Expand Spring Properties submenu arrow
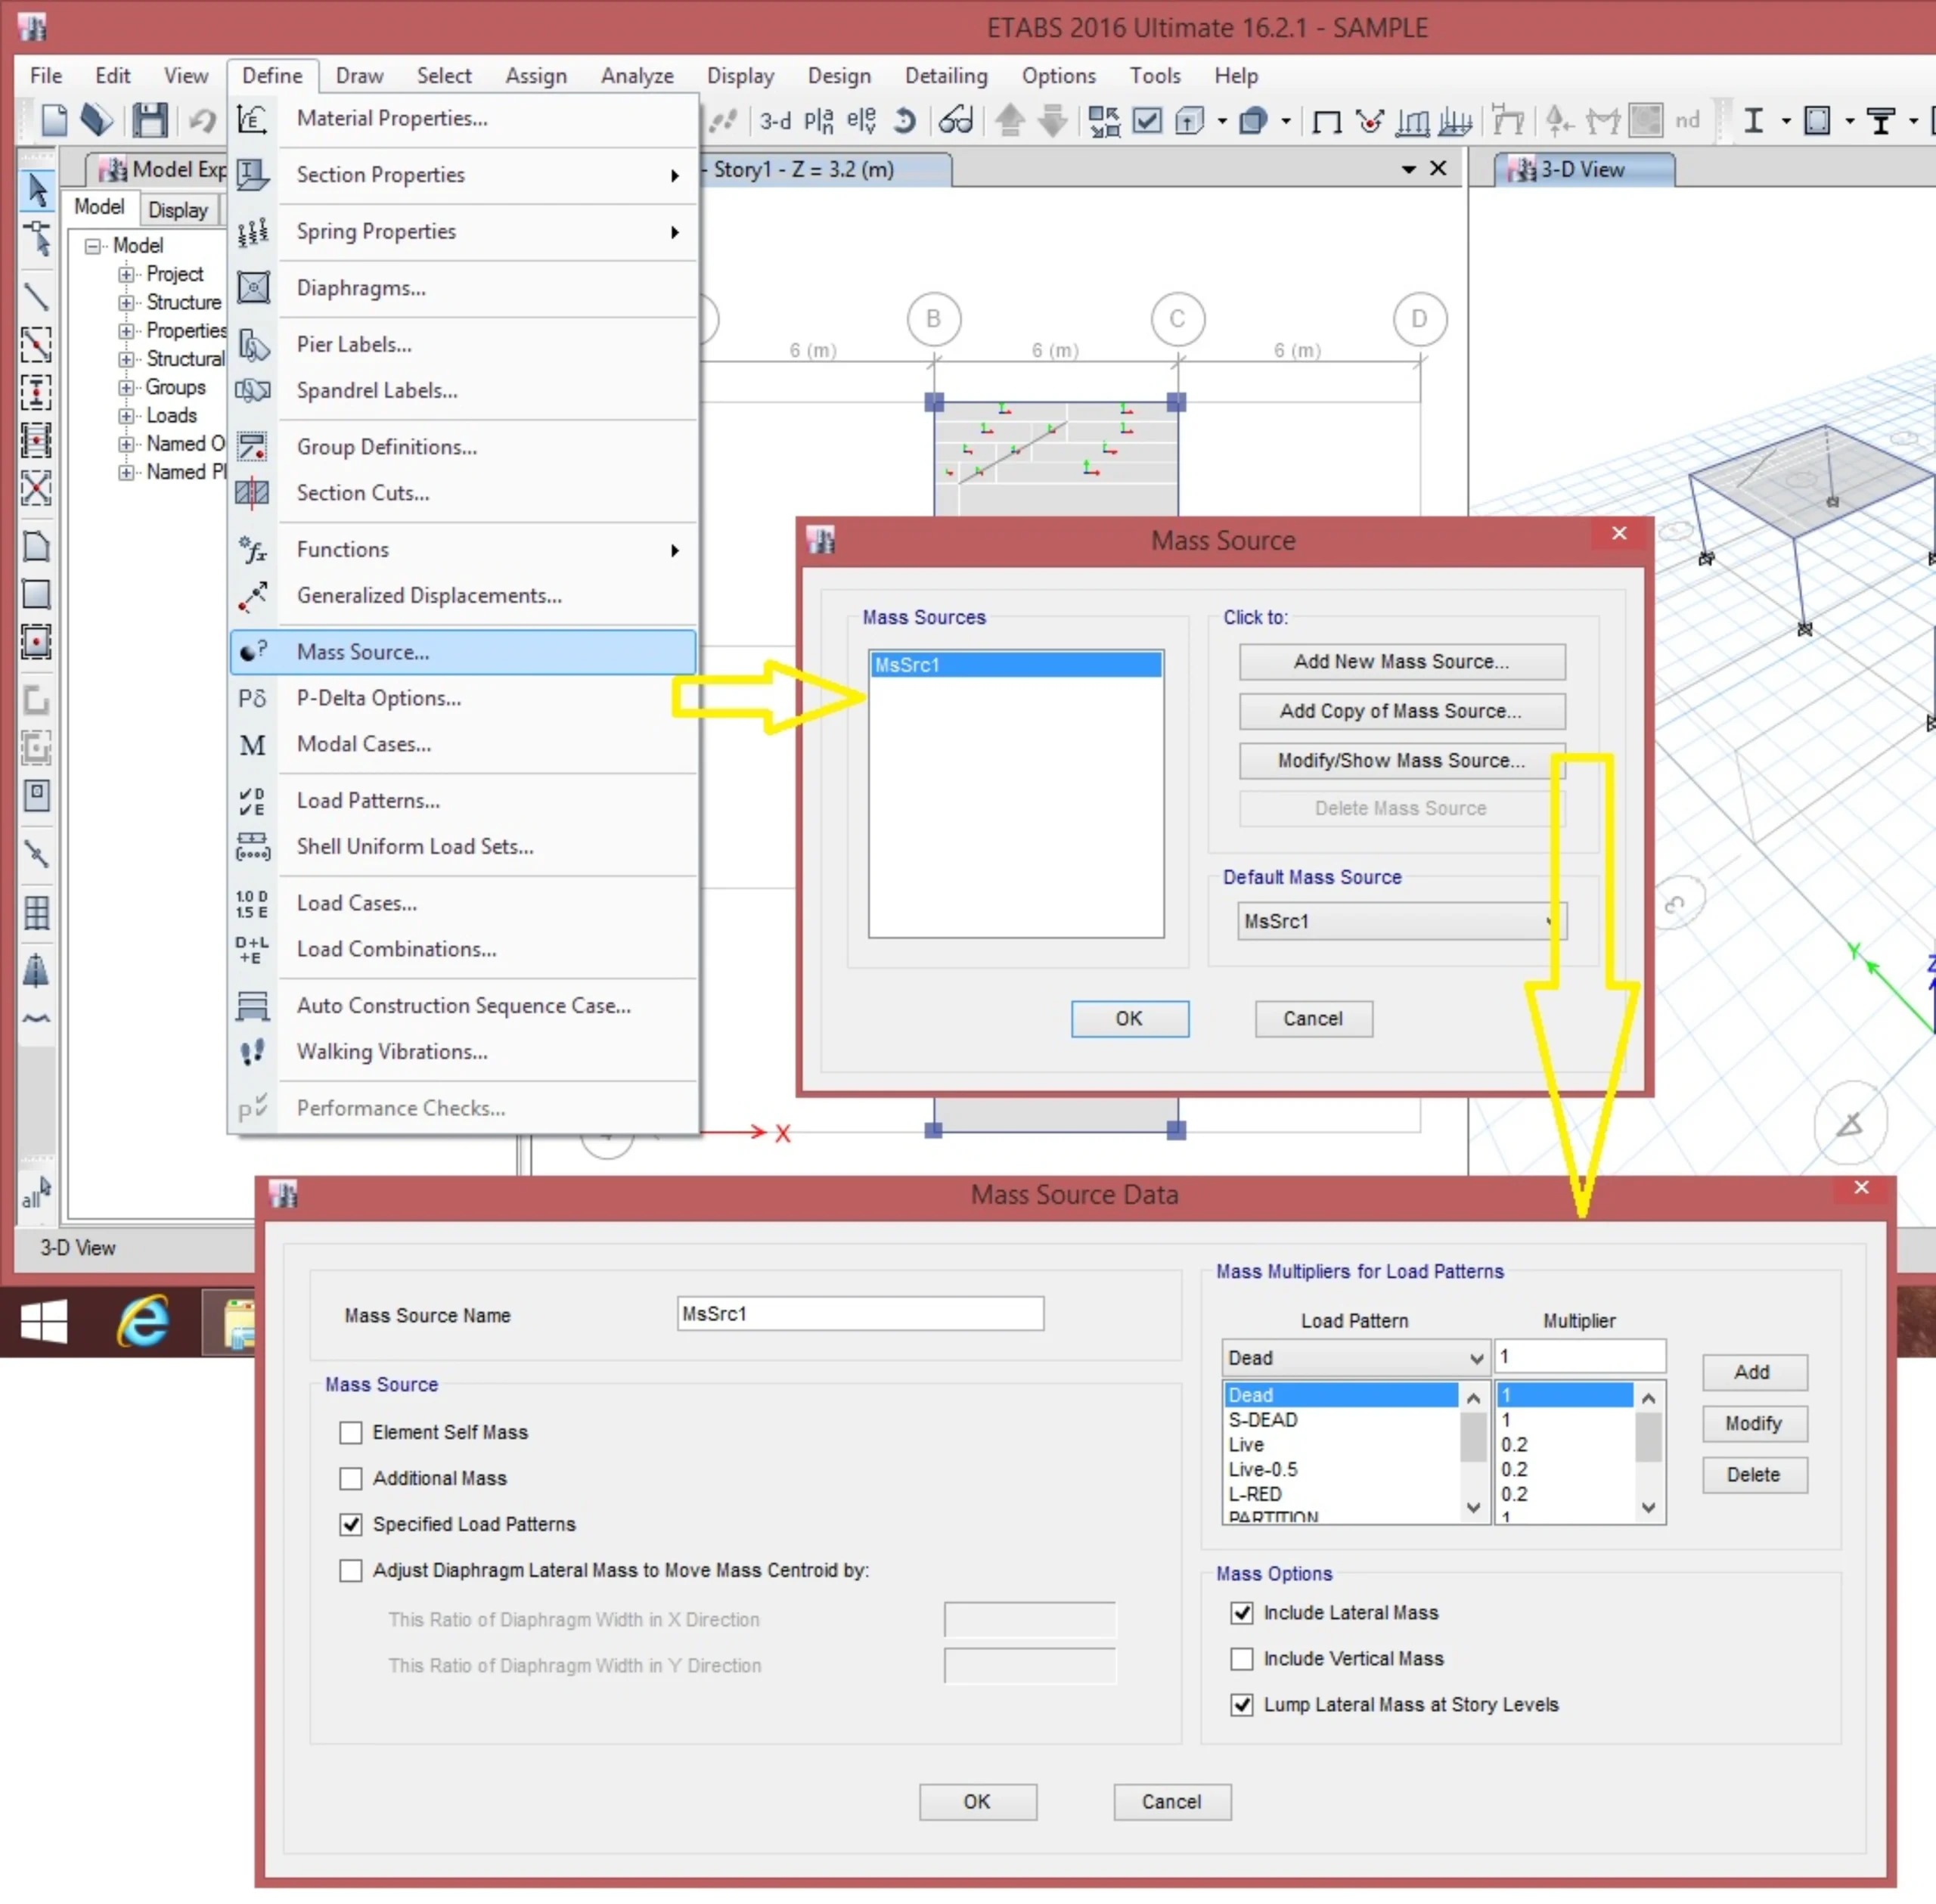The width and height of the screenshot is (1936, 1904). (x=675, y=232)
